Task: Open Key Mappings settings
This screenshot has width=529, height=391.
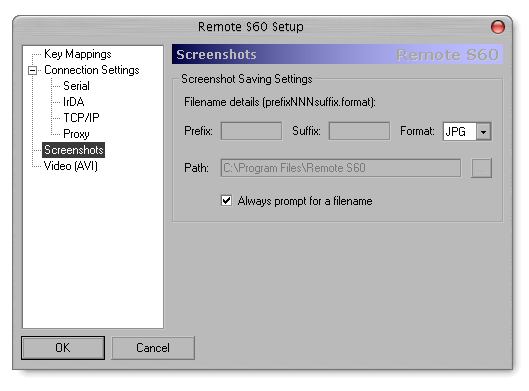Action: pyautogui.click(x=78, y=54)
